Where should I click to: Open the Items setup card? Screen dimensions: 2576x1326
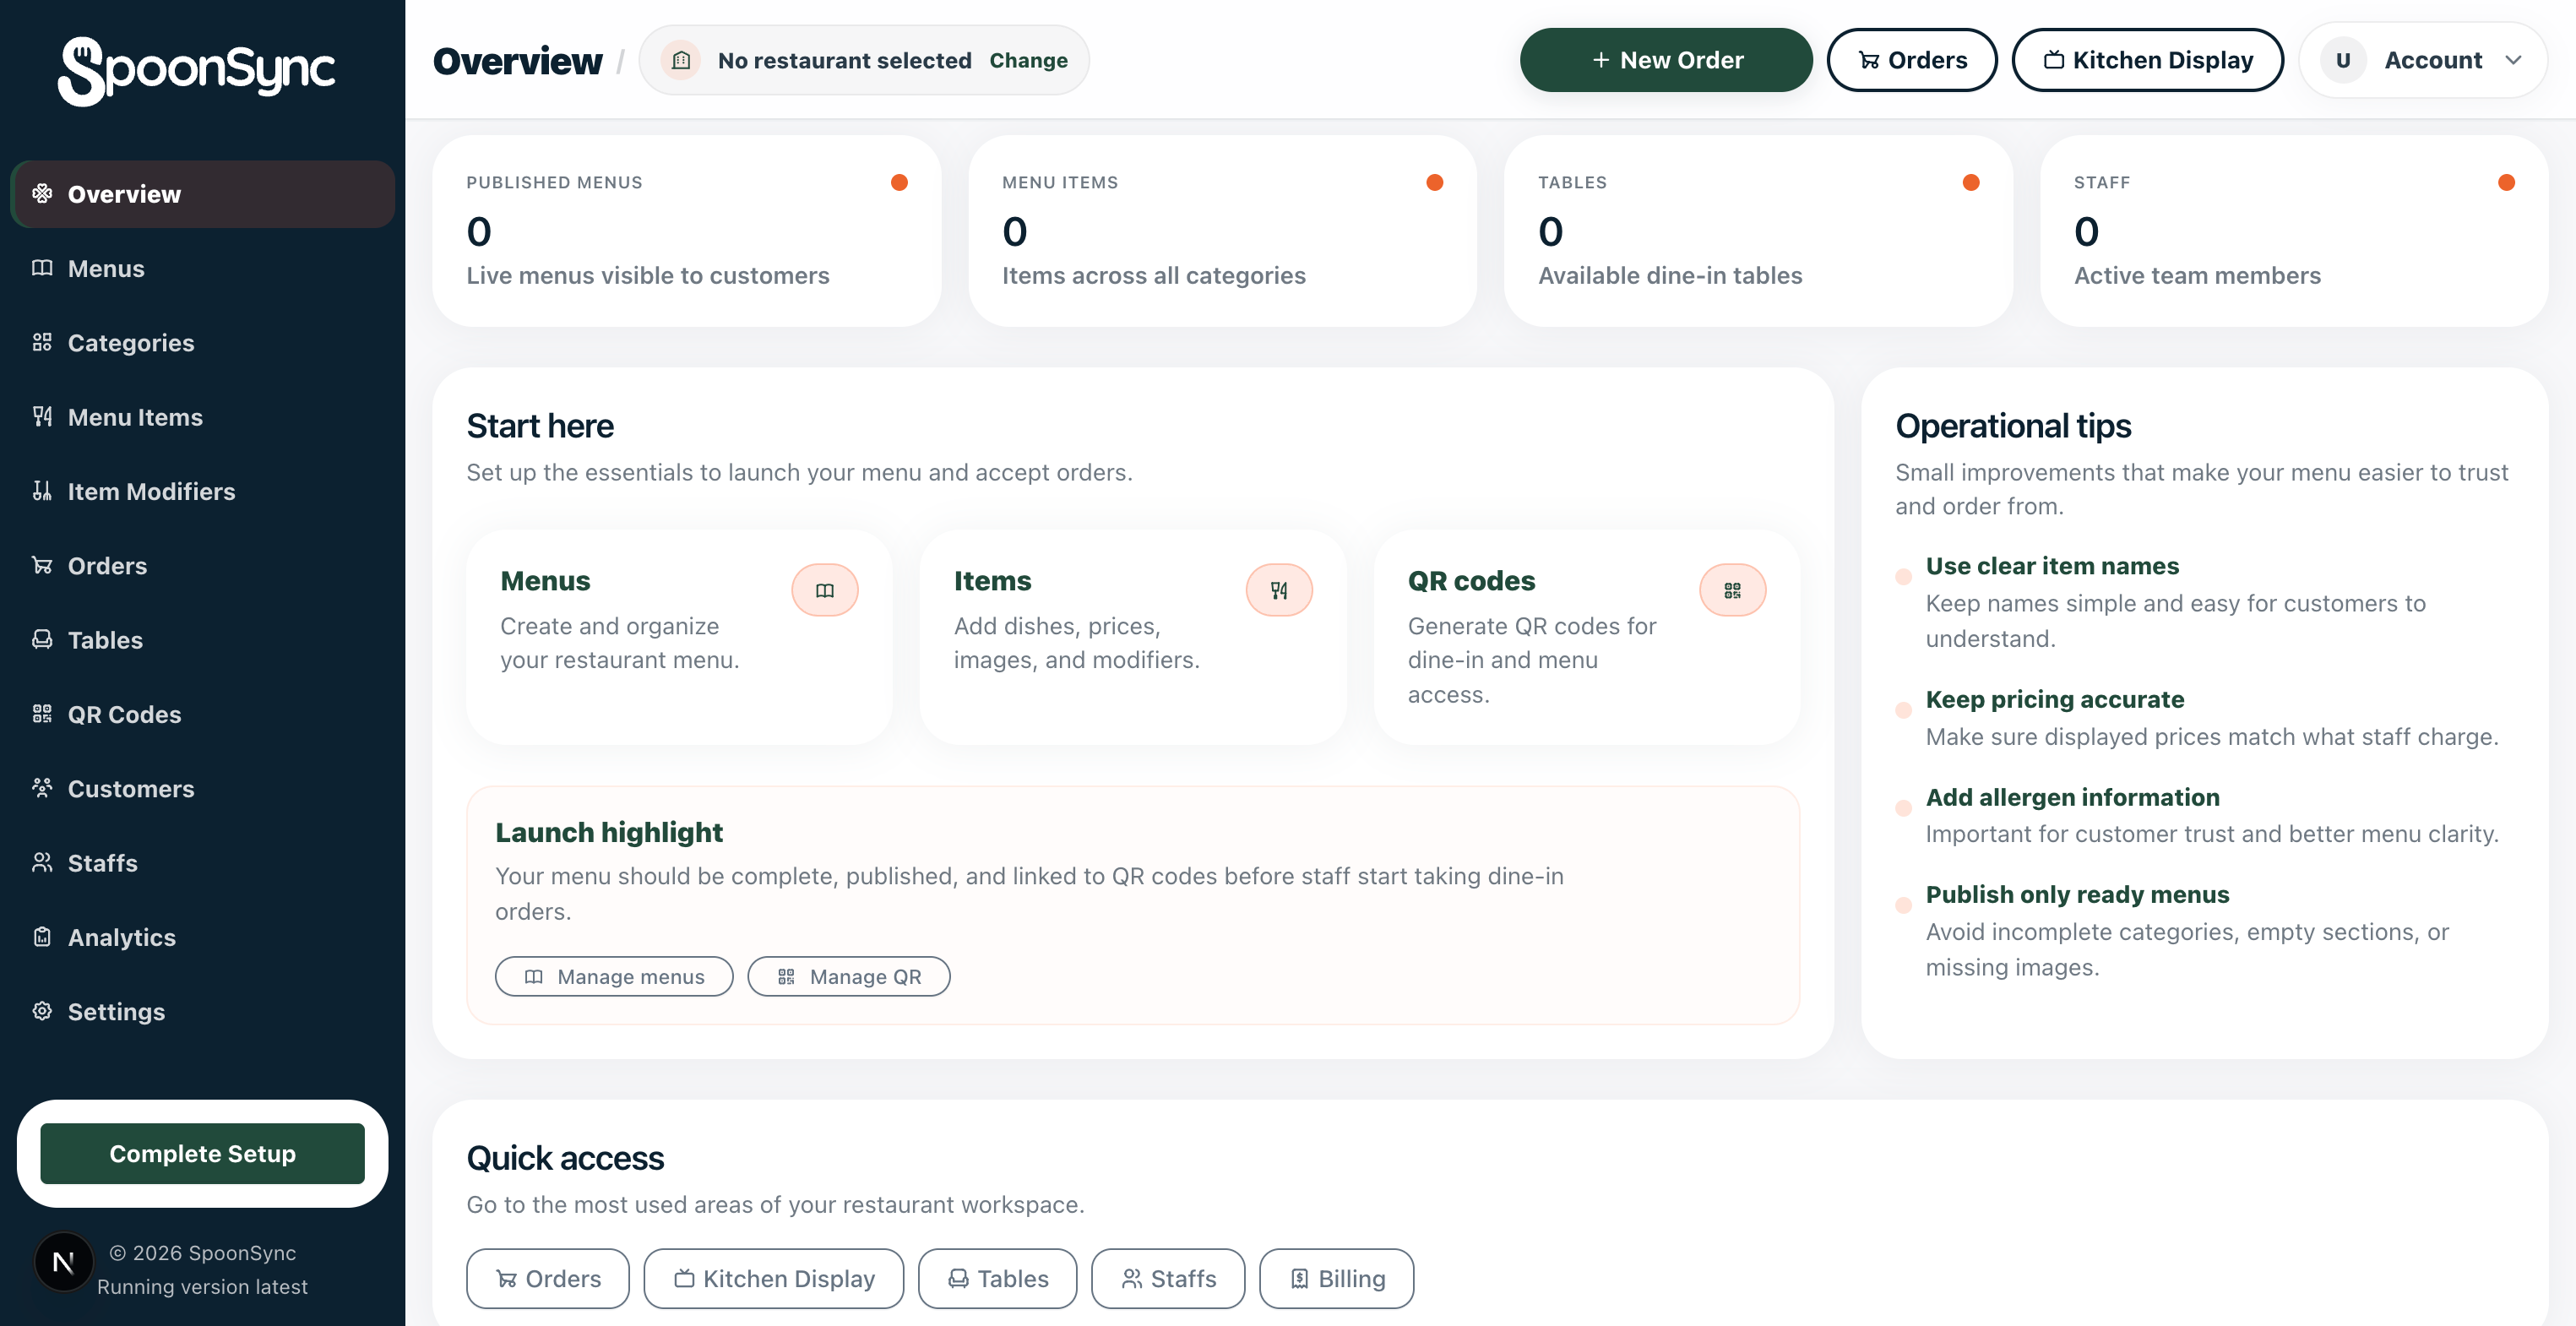click(x=1133, y=637)
